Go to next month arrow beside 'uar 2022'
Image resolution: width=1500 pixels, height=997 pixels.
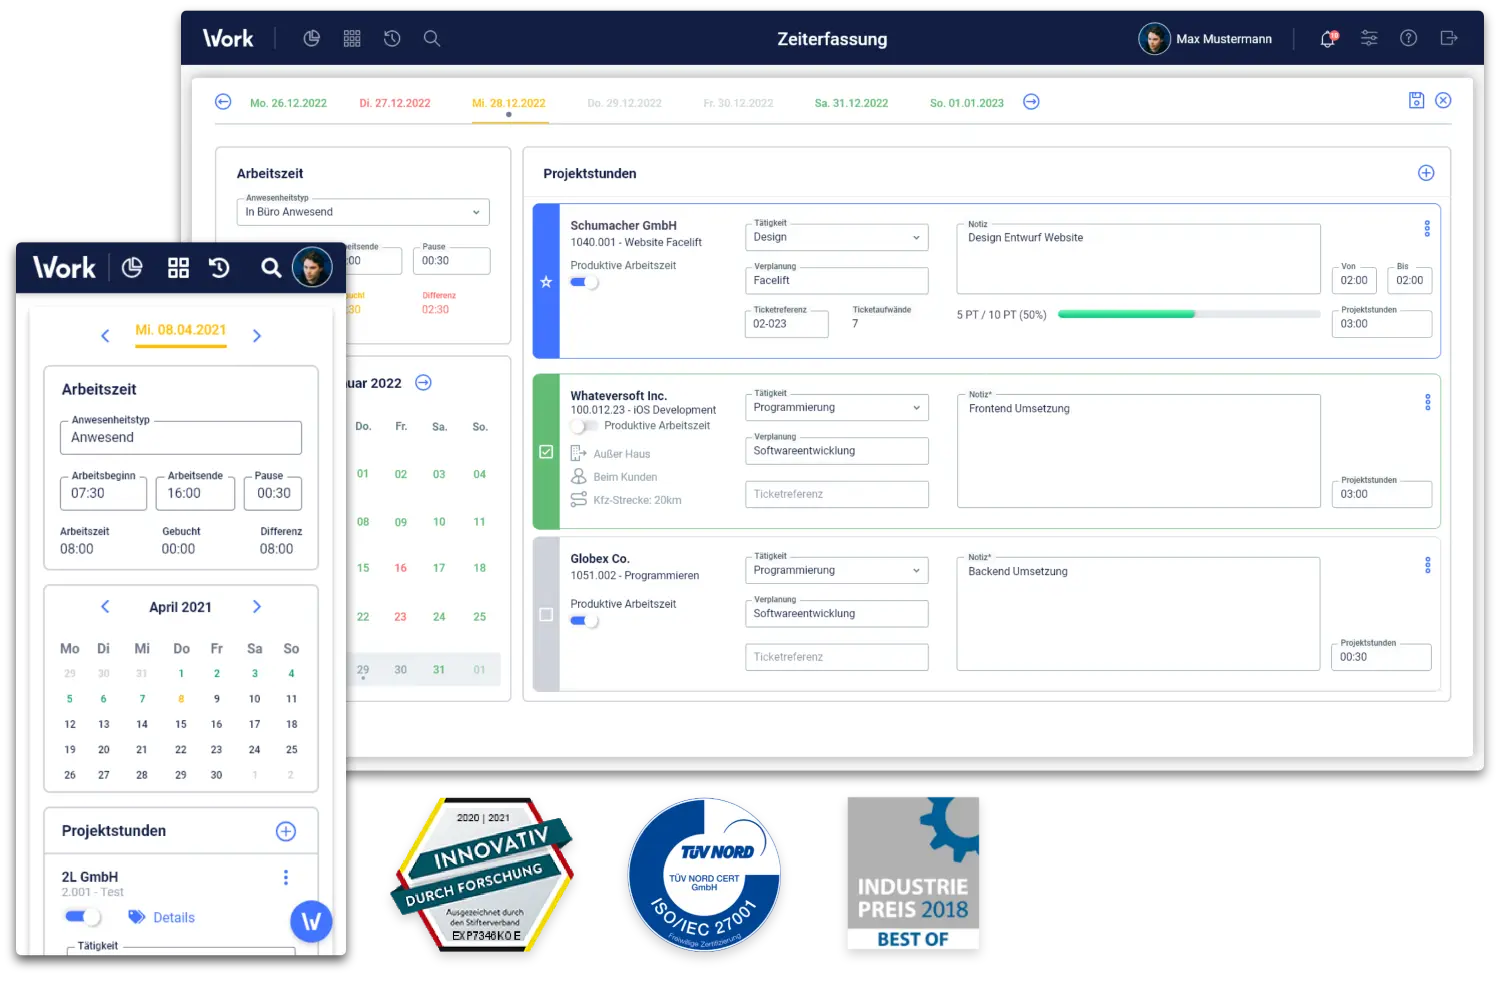point(424,383)
